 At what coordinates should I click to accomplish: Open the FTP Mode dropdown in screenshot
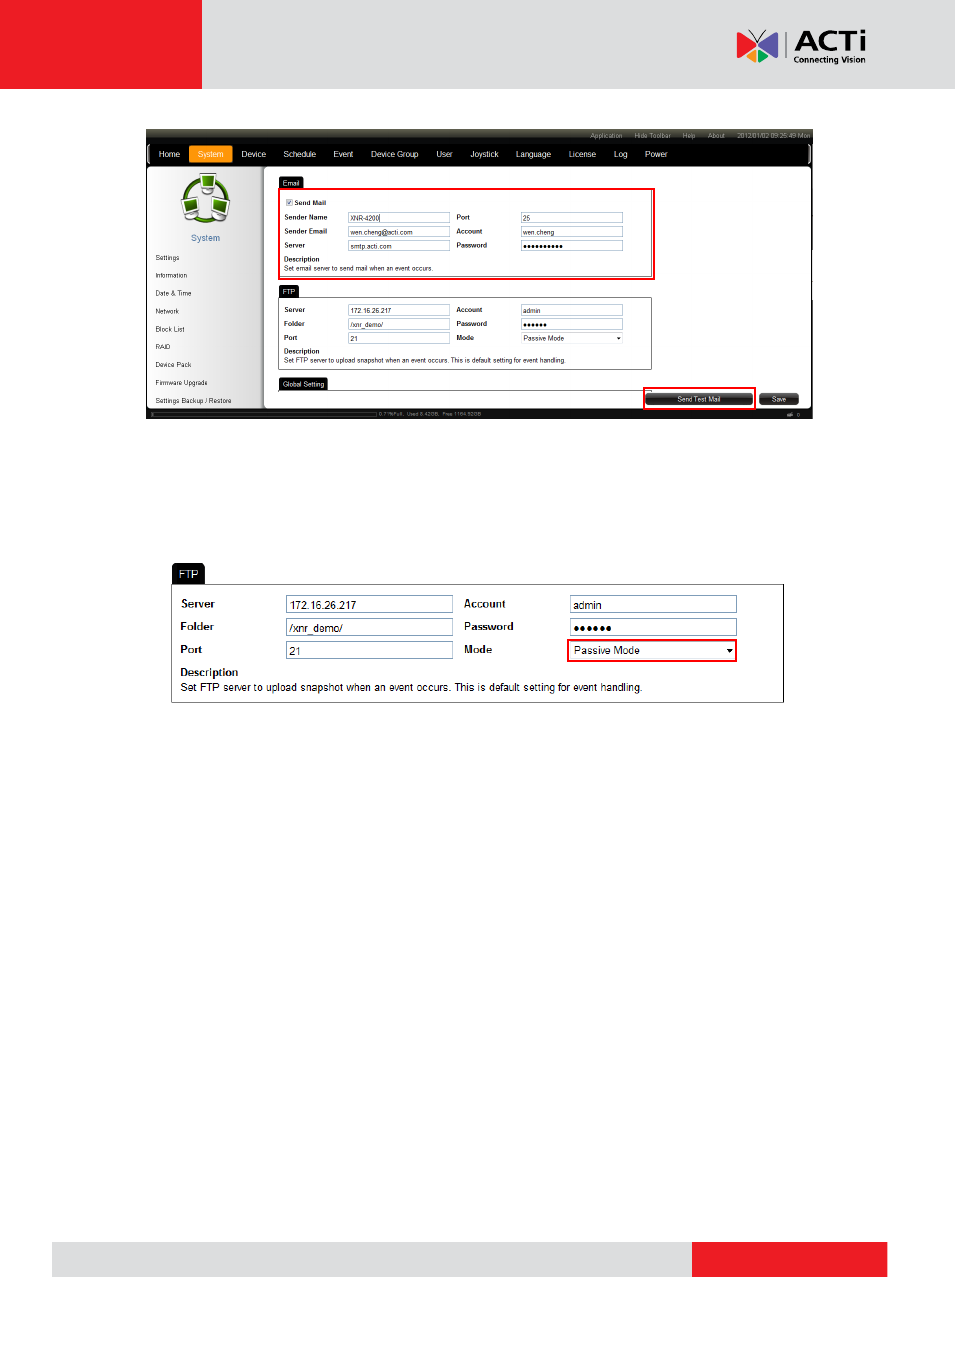coord(572,338)
